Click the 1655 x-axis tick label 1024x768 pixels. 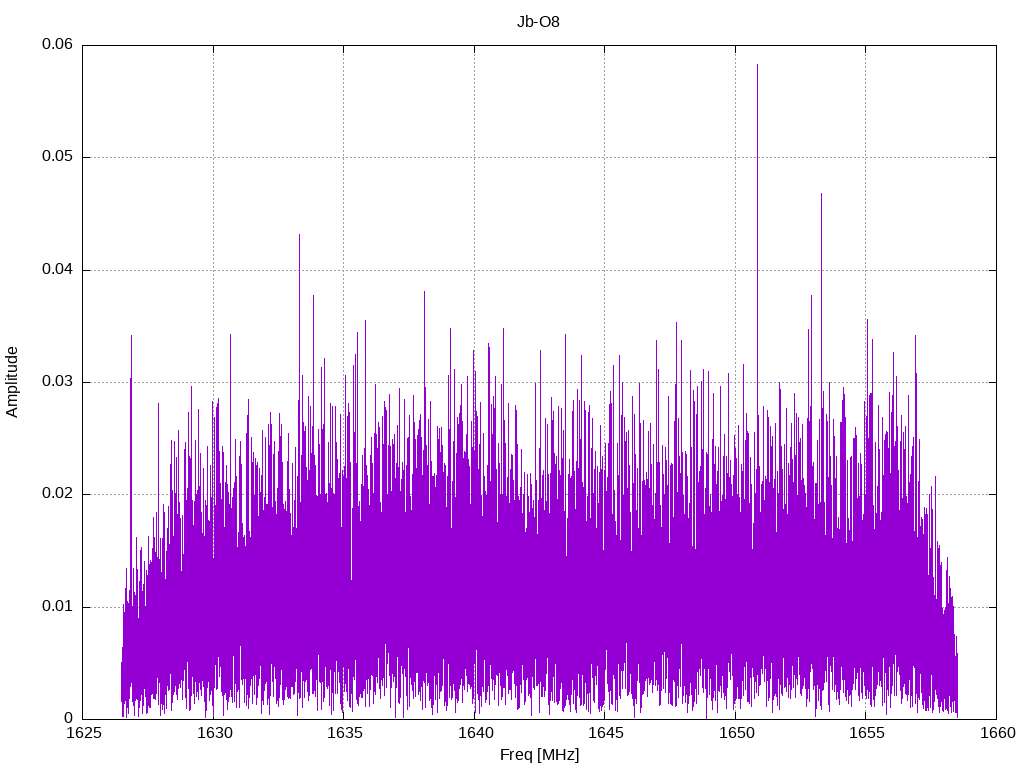click(867, 733)
